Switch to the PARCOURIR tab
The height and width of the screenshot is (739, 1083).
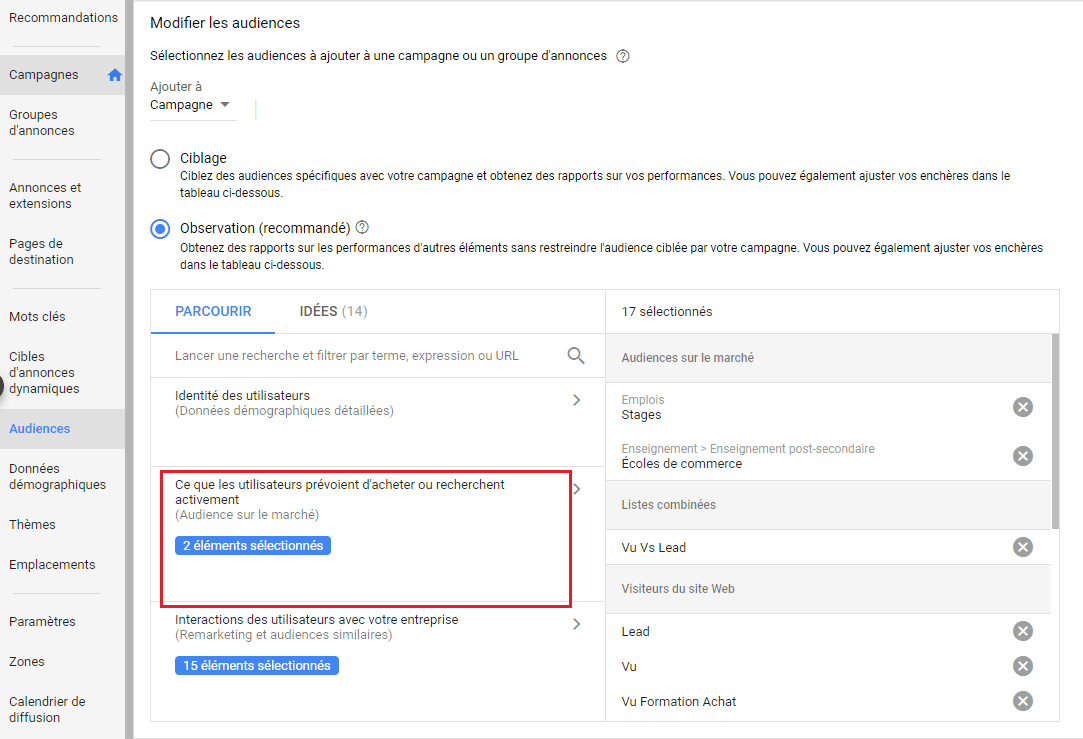click(213, 311)
